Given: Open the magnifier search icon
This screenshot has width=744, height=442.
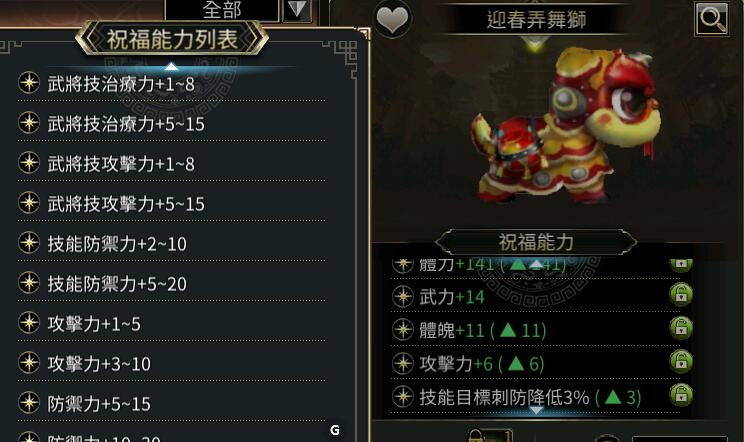Looking at the screenshot, I should pos(712,18).
